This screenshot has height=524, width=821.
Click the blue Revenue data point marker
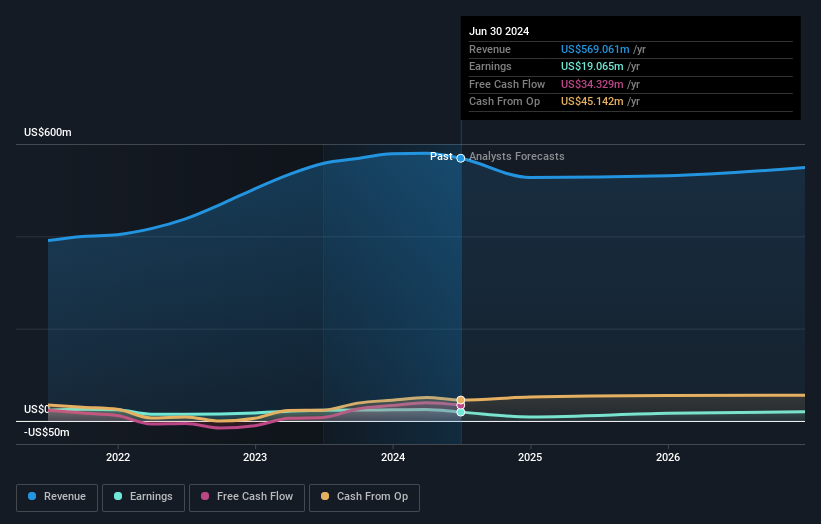click(461, 158)
